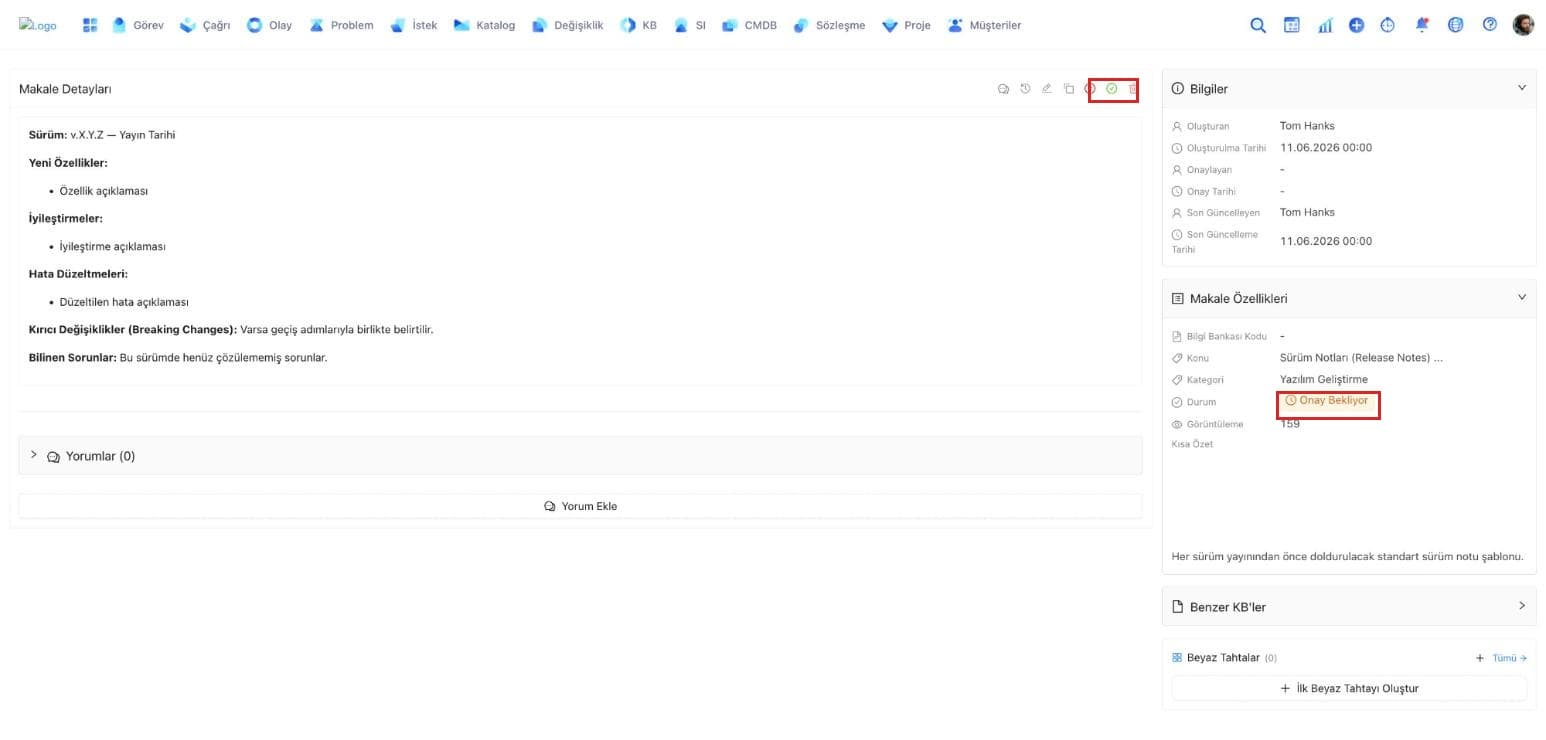Viewport: 1546px width, 740px height.
Task: Open article version history clock icon
Action: (x=1025, y=89)
